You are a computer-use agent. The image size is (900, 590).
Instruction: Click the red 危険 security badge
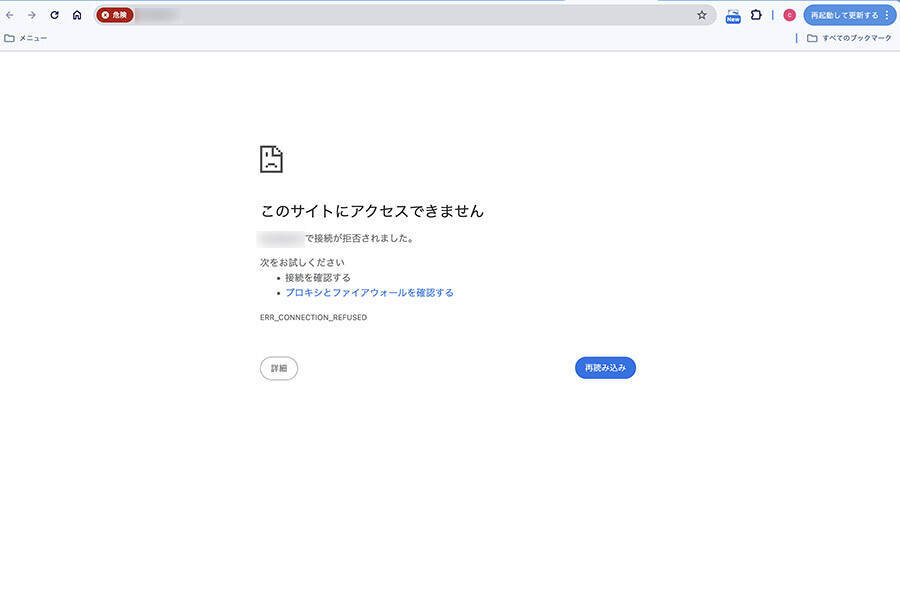[115, 15]
